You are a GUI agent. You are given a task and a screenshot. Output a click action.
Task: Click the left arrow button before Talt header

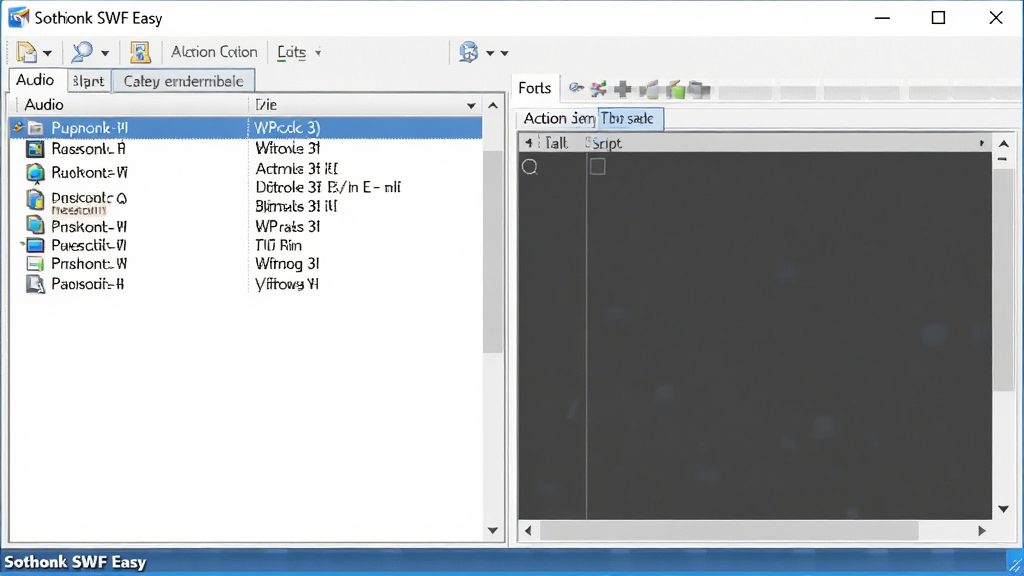[529, 143]
